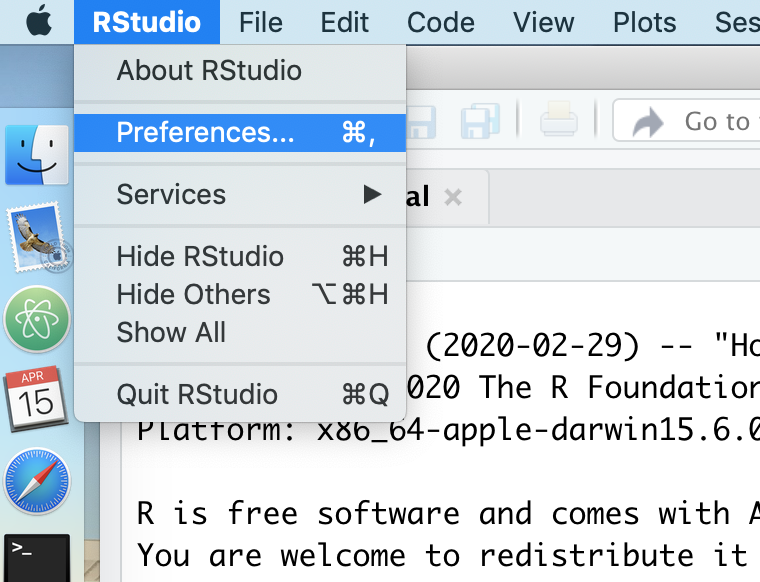
Task: Open Finder from the dock
Action: 37,156
